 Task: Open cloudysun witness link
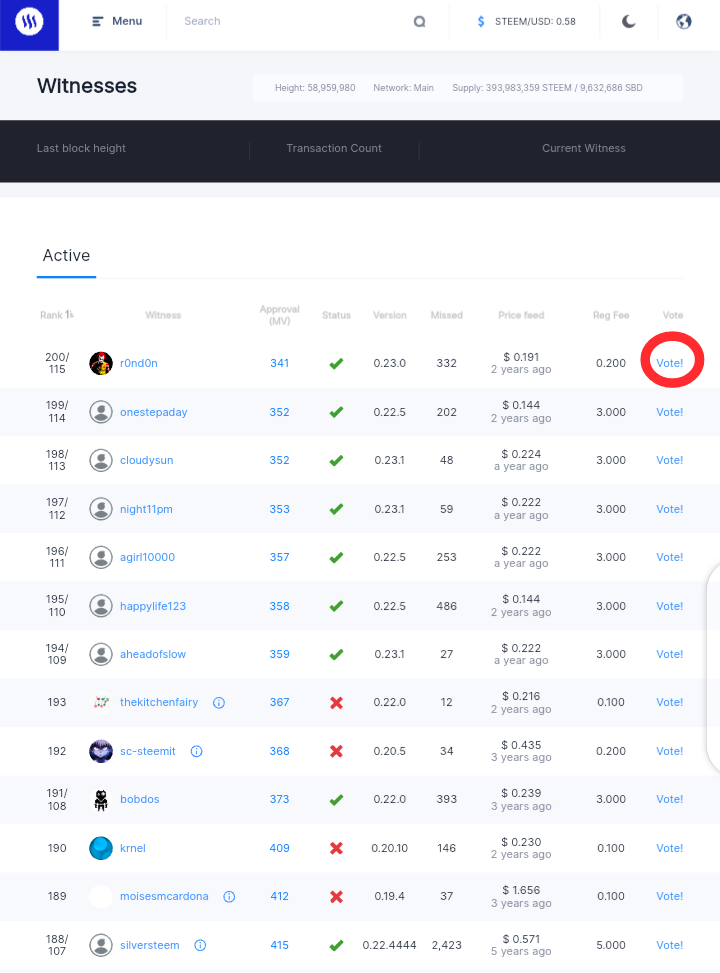coord(146,460)
